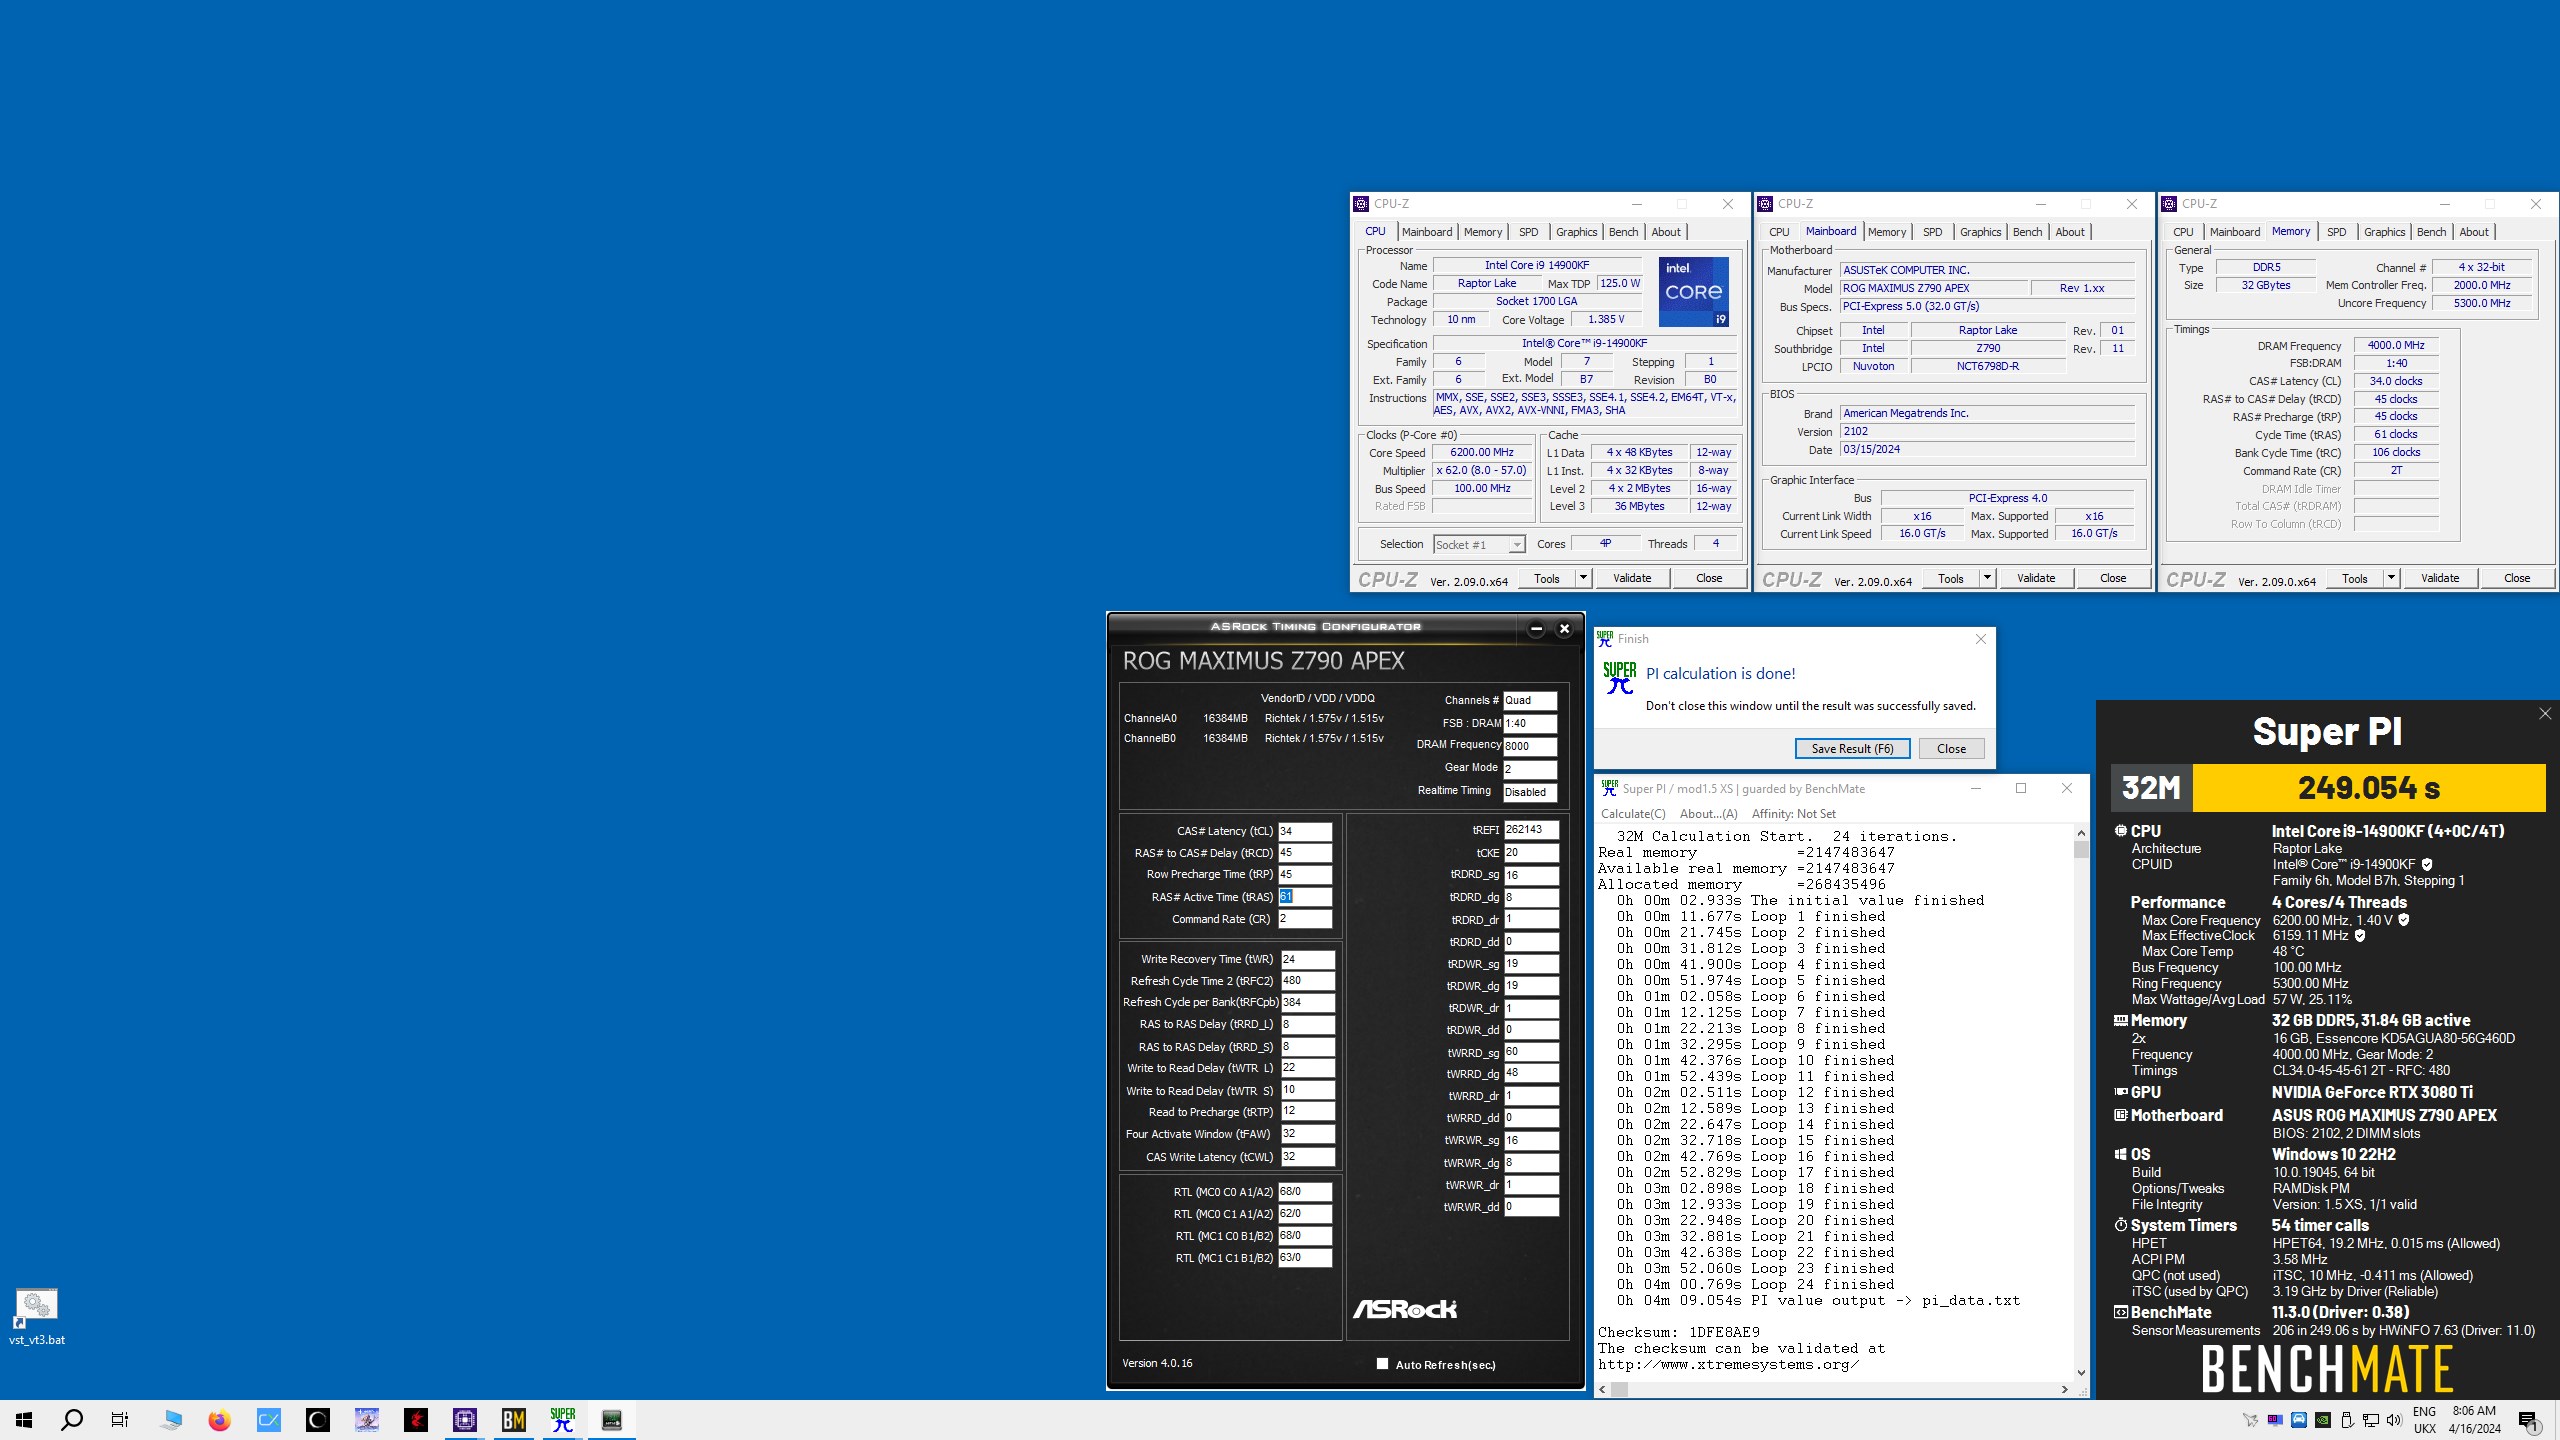This screenshot has width=2560, height=1440.
Task: Open the computer icon on the taskbar
Action: [171, 1420]
